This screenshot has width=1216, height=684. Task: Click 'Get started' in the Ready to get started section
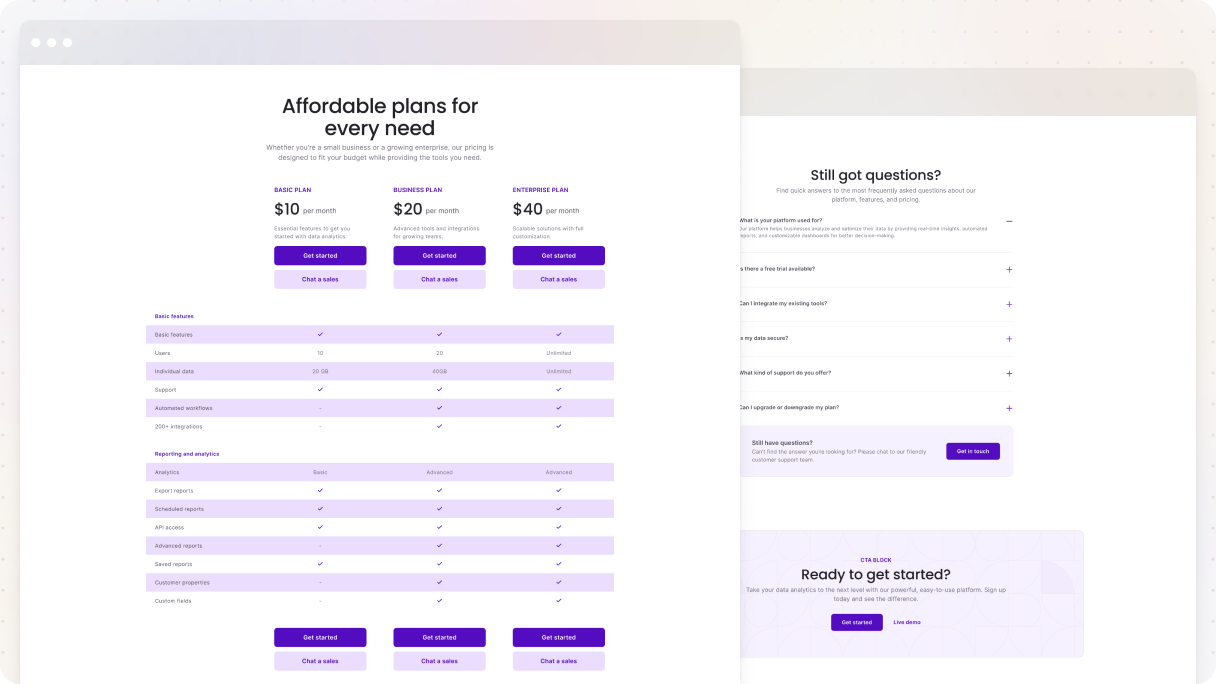point(856,622)
